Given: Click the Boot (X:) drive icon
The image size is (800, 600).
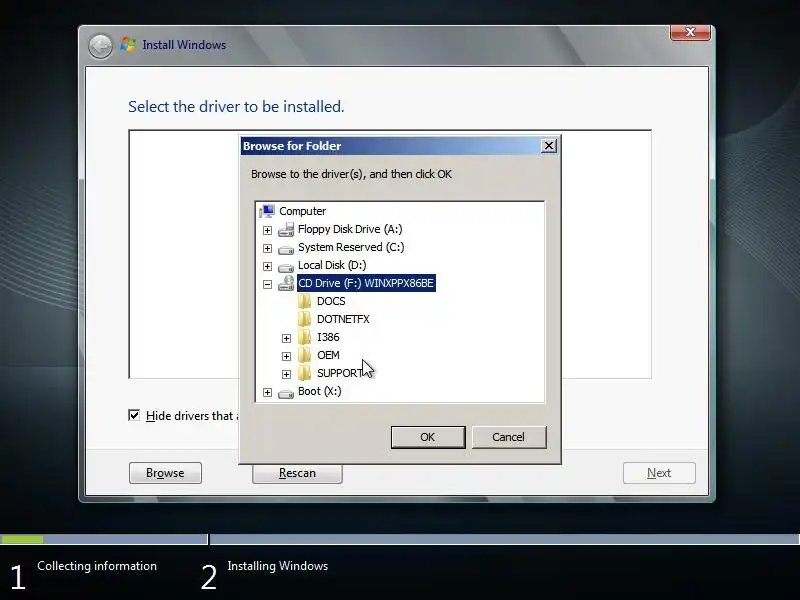Looking at the screenshot, I should [x=286, y=393].
